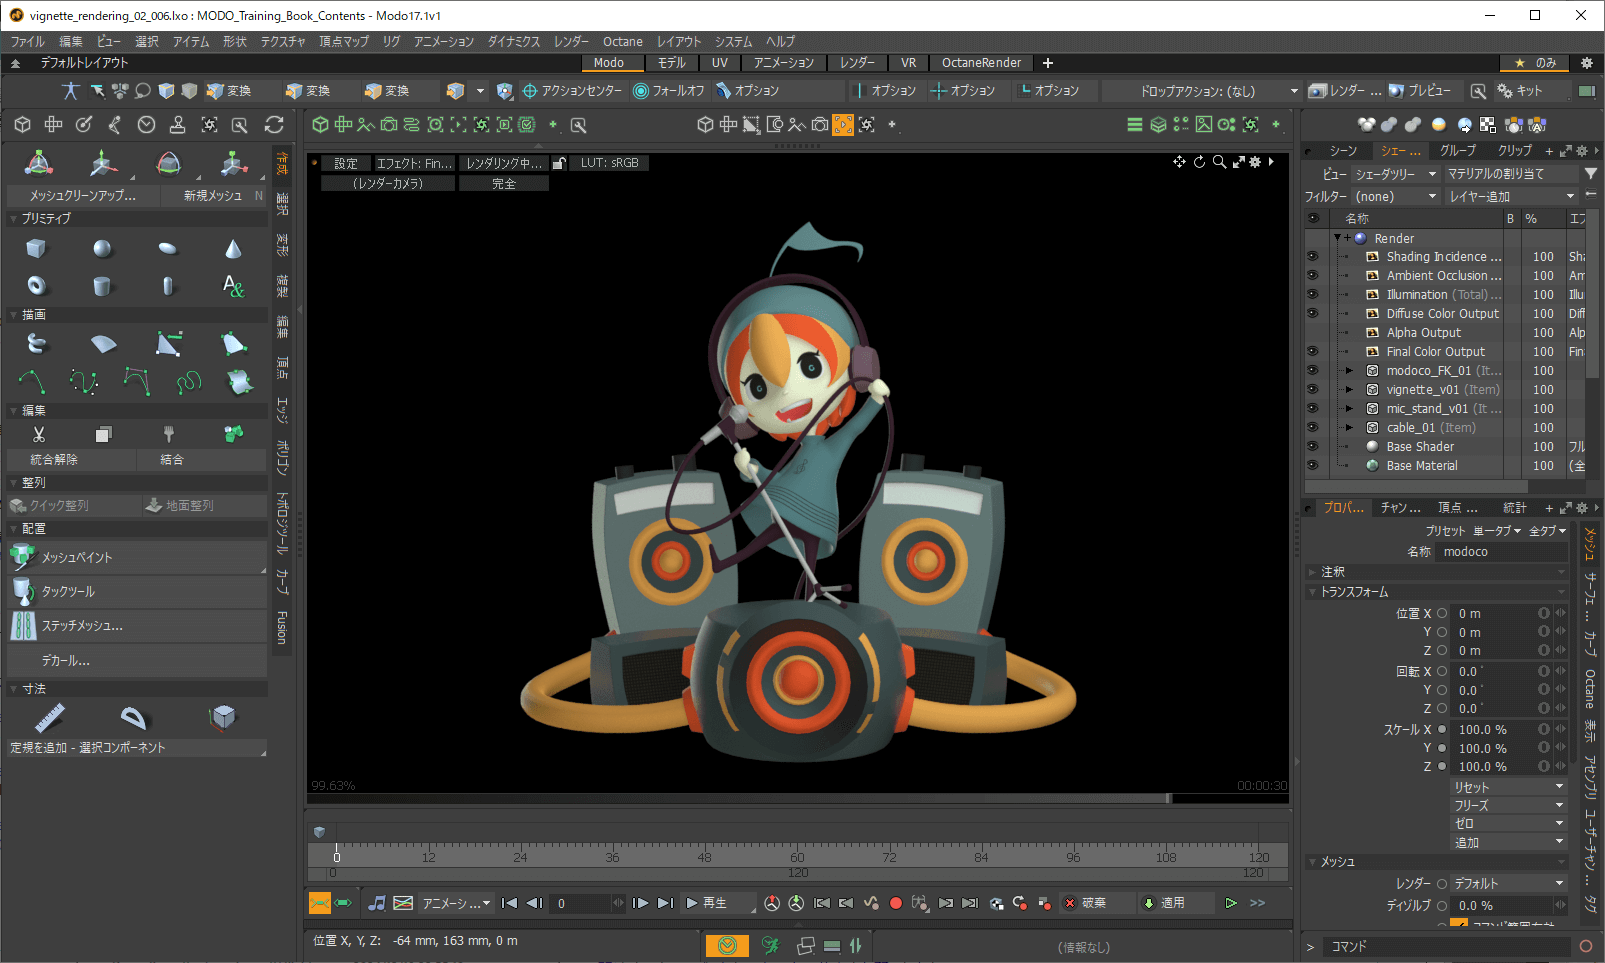Collapse the Render tree node

[1337, 238]
